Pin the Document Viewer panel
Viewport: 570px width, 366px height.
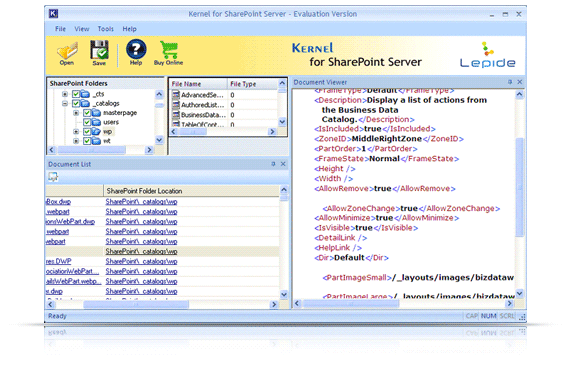pyautogui.click(x=510, y=82)
